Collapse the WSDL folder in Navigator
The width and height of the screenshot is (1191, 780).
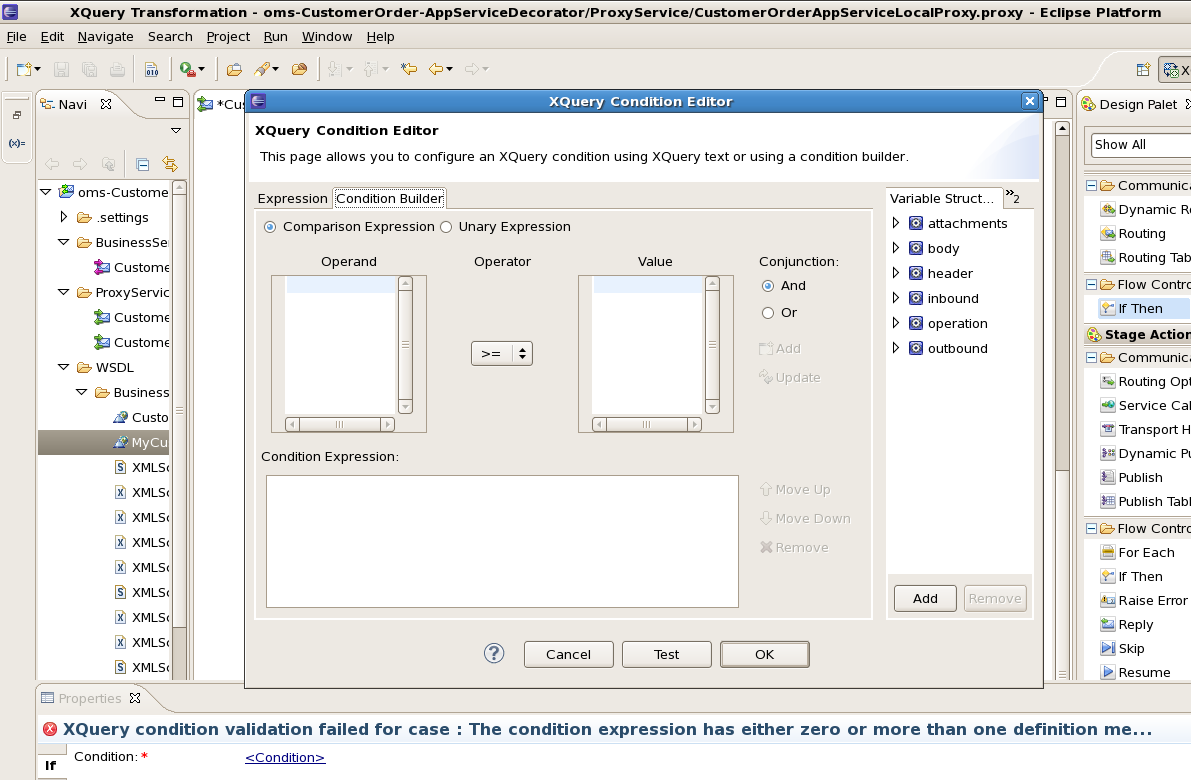pyautogui.click(x=64, y=367)
